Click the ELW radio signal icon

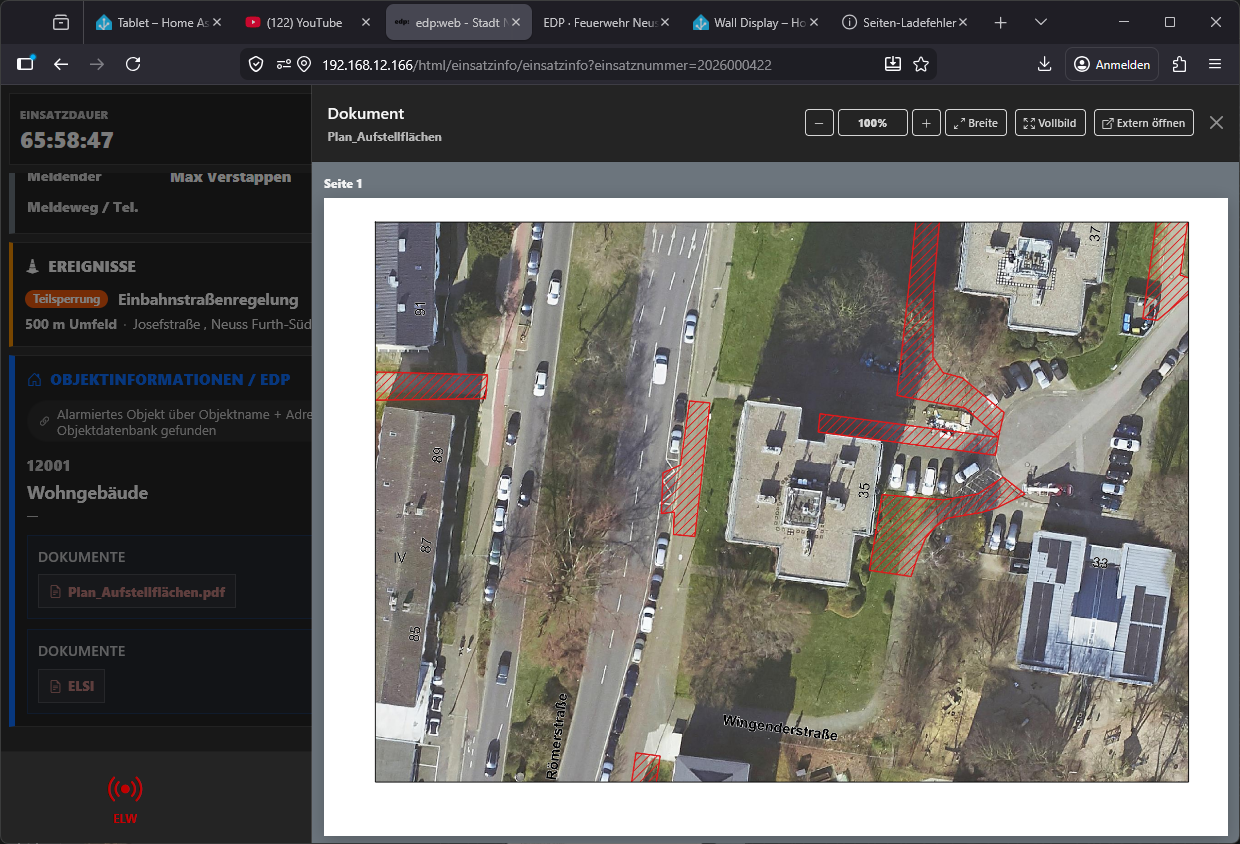pyautogui.click(x=125, y=789)
